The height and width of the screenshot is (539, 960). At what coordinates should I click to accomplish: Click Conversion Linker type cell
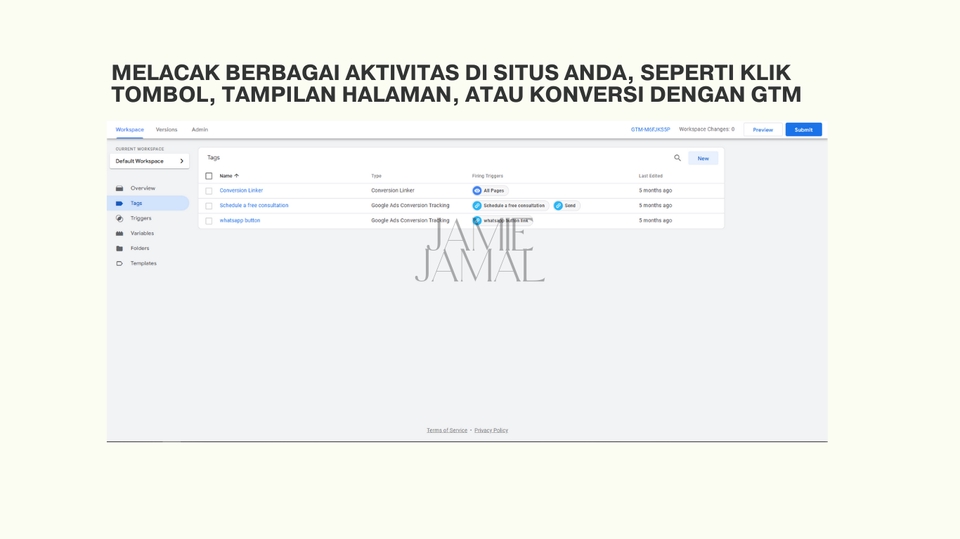tap(392, 190)
